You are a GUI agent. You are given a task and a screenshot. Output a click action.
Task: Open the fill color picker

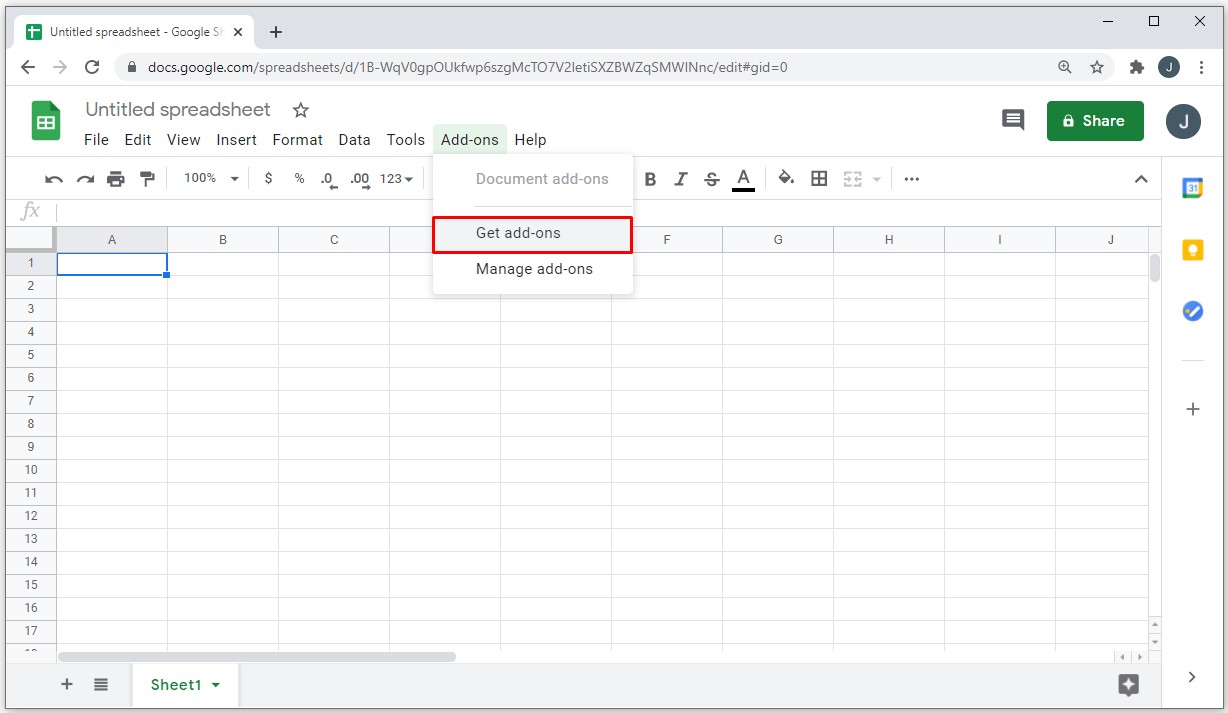point(786,179)
